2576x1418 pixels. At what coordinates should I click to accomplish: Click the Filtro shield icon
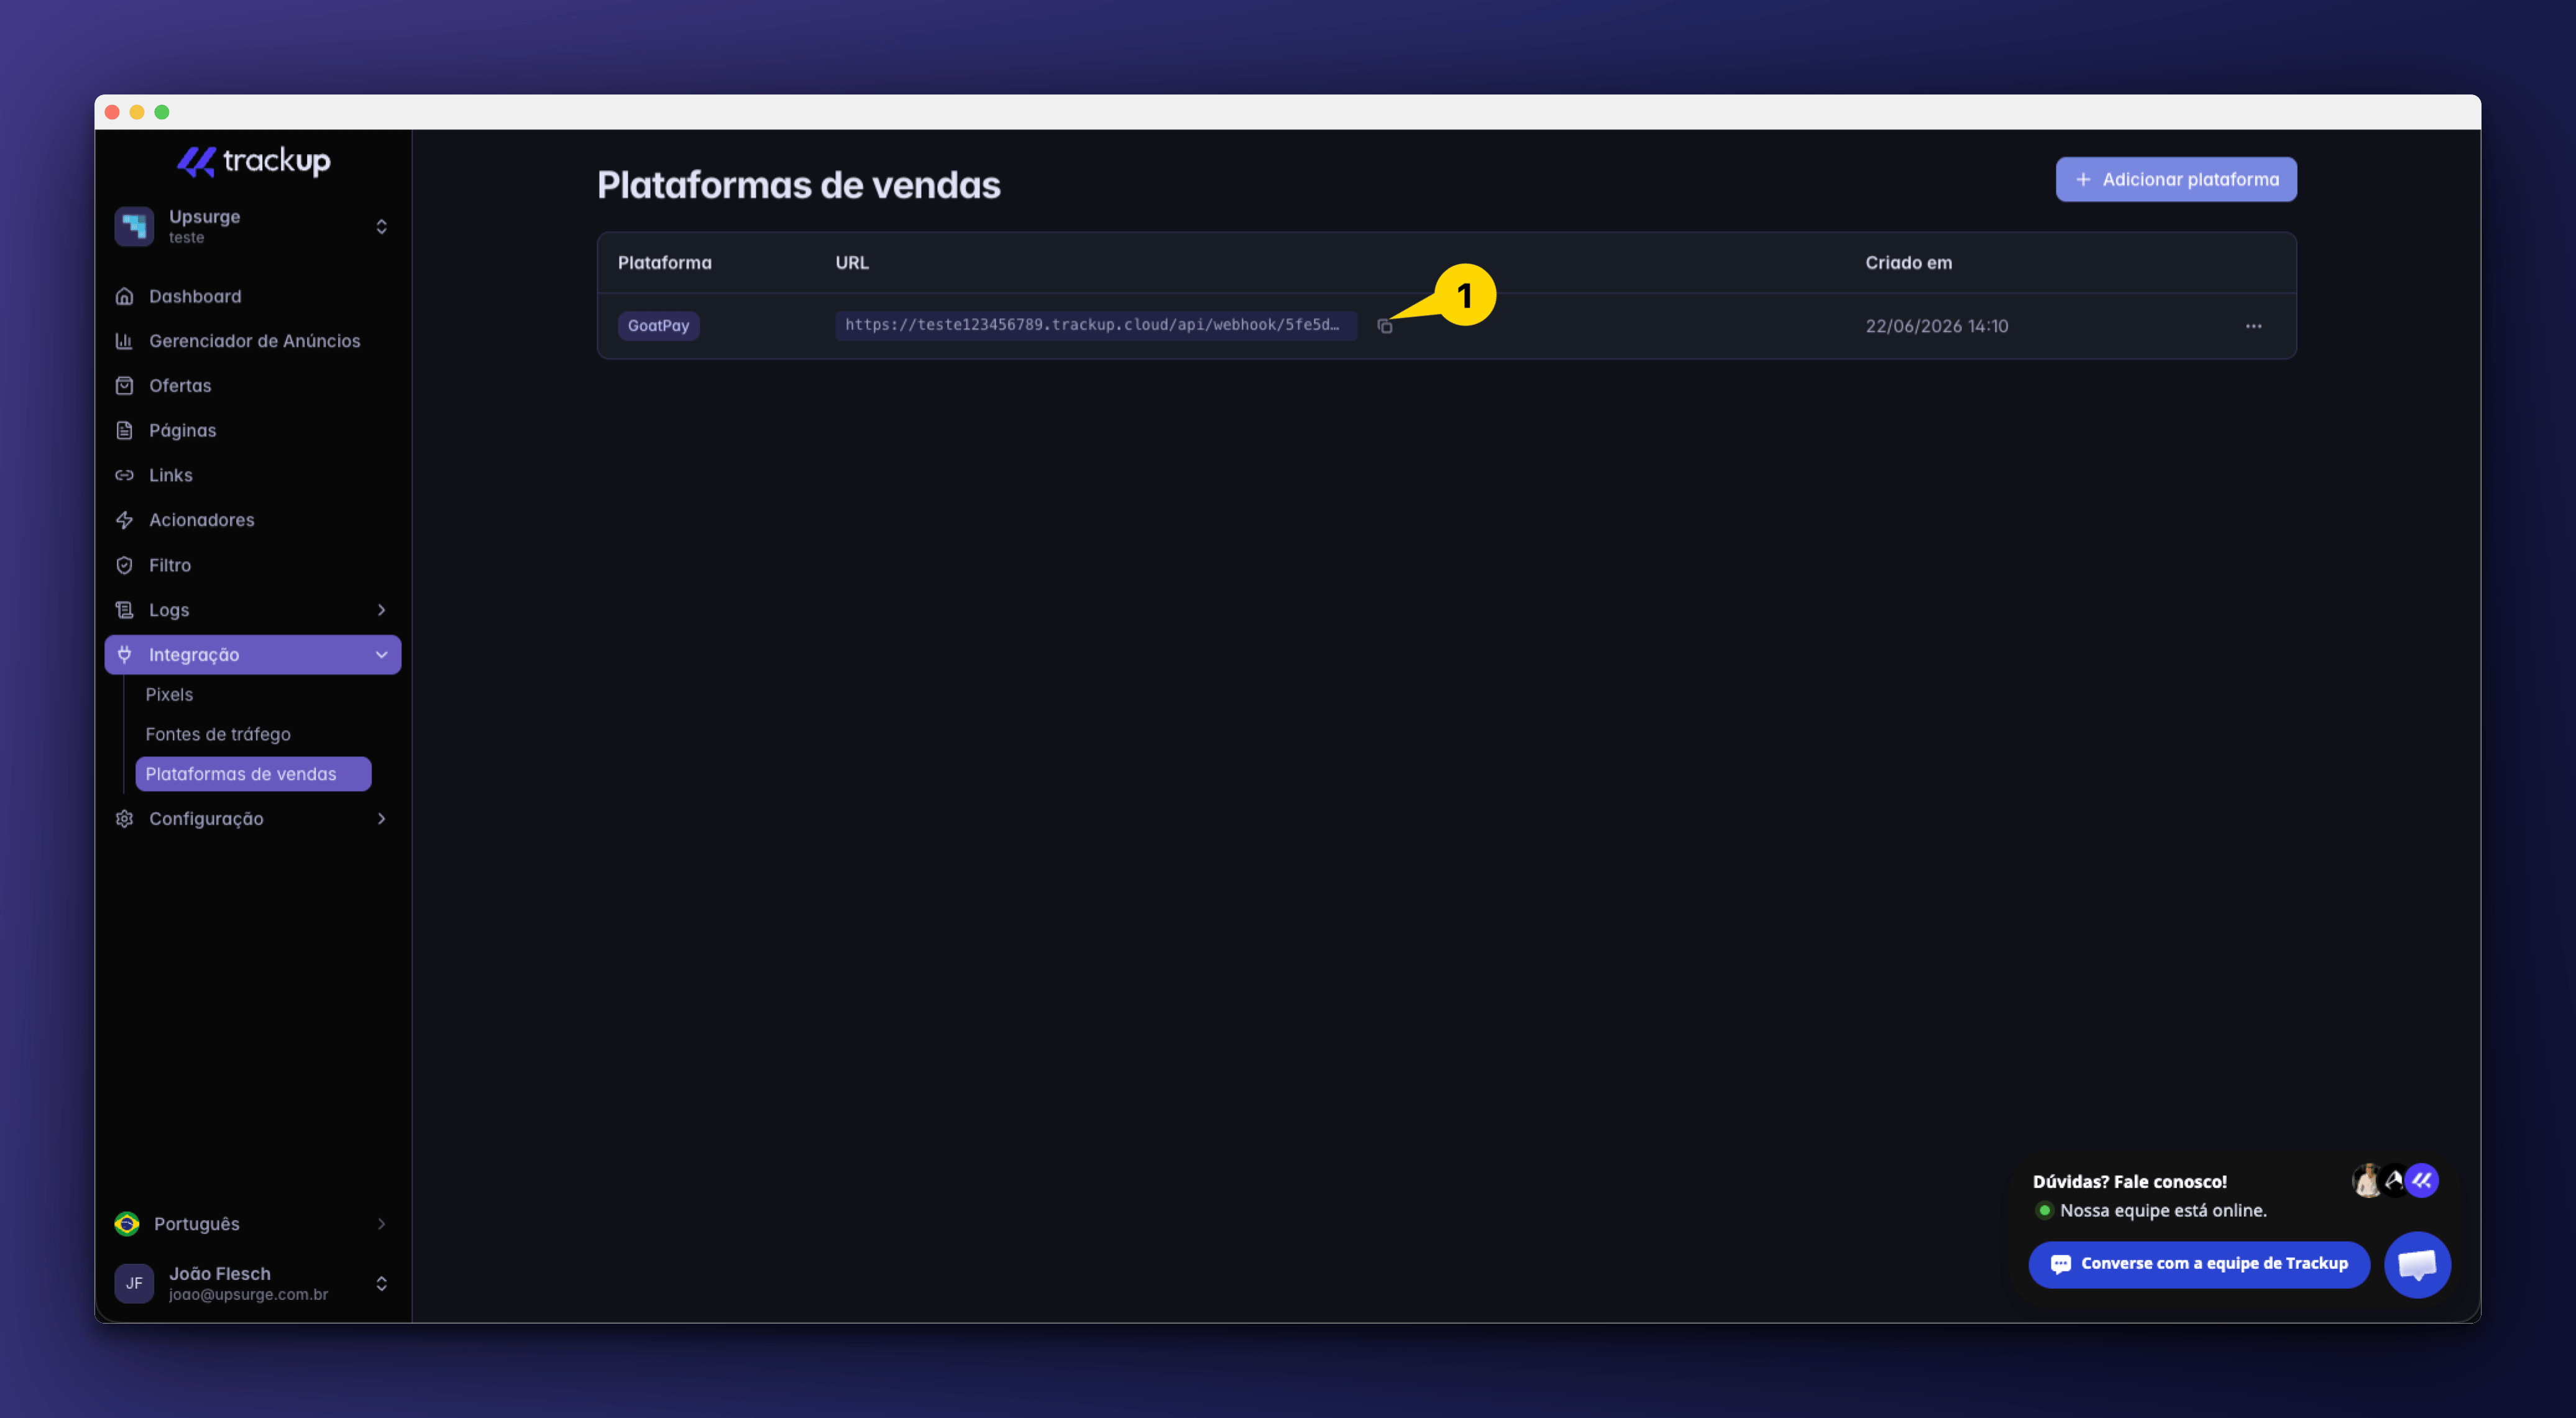pos(124,565)
